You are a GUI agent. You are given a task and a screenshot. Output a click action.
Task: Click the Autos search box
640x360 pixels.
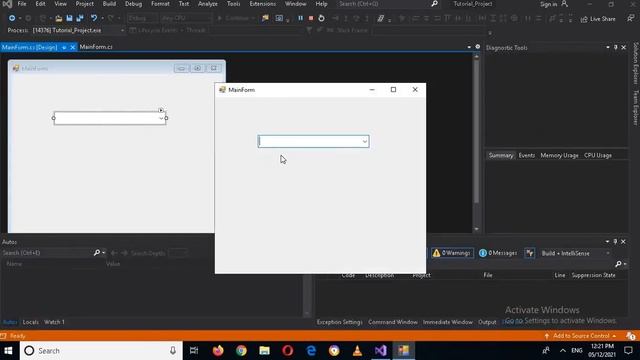tap(47, 253)
